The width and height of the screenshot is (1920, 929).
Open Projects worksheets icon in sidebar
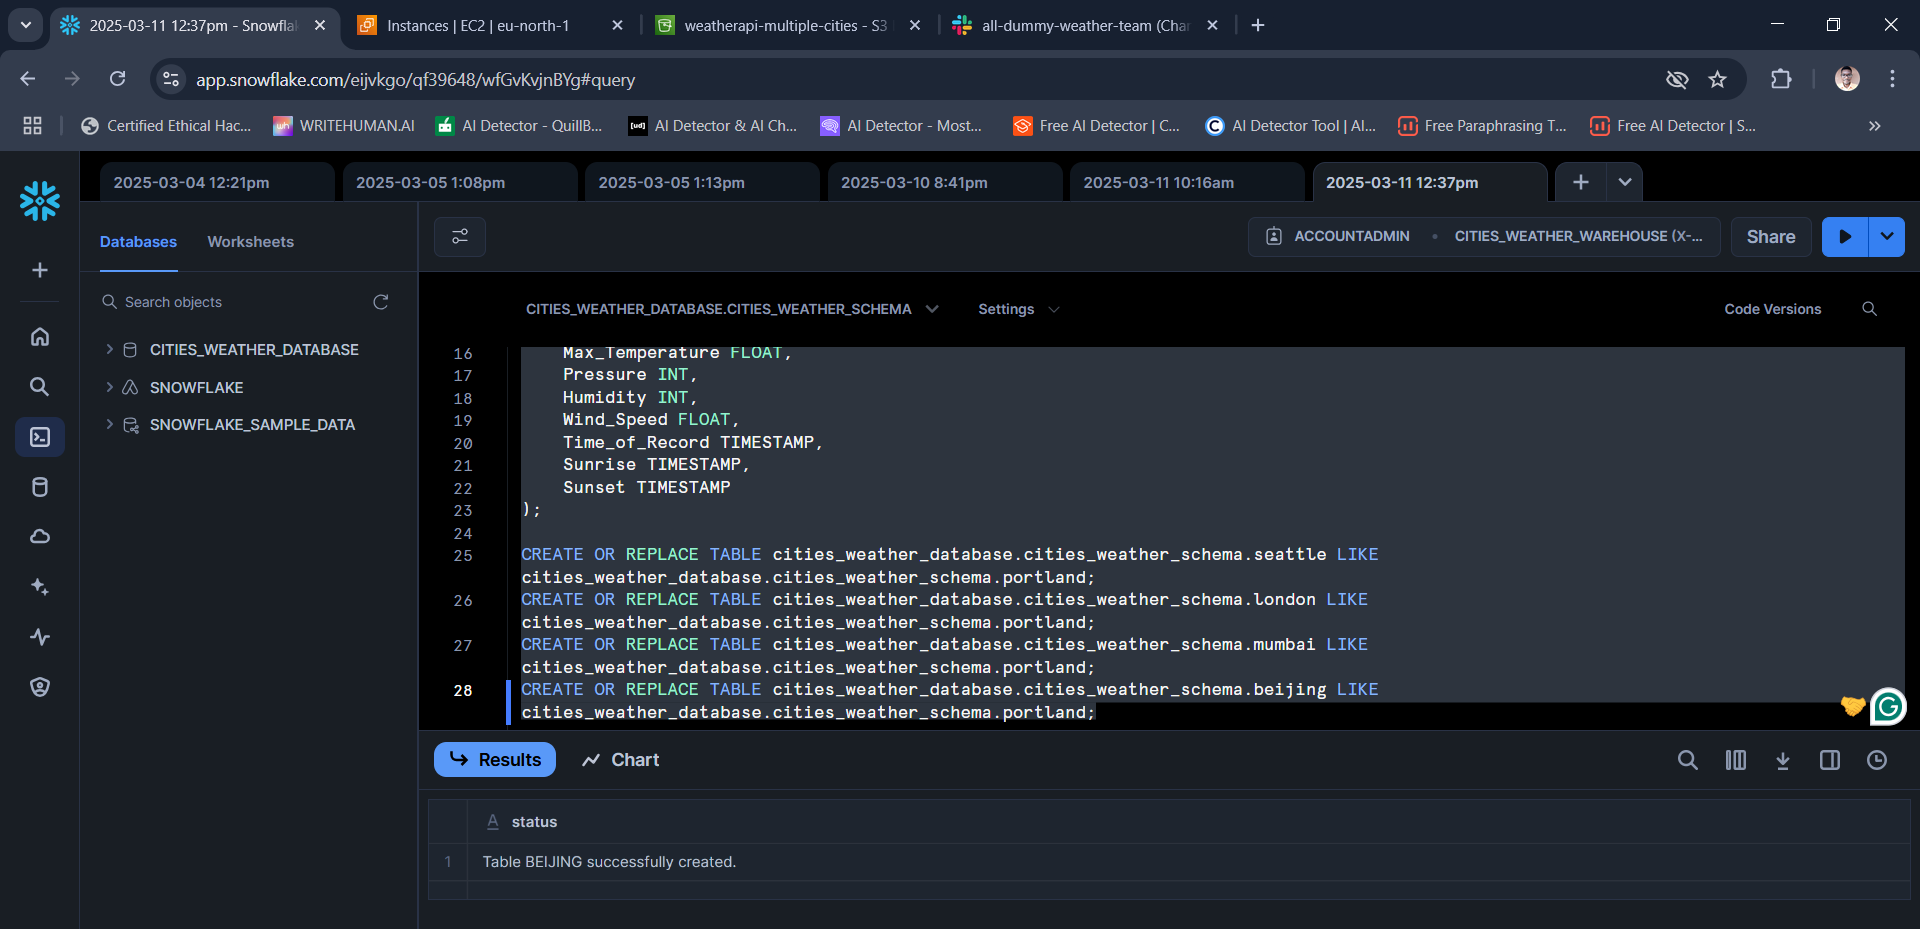(40, 437)
